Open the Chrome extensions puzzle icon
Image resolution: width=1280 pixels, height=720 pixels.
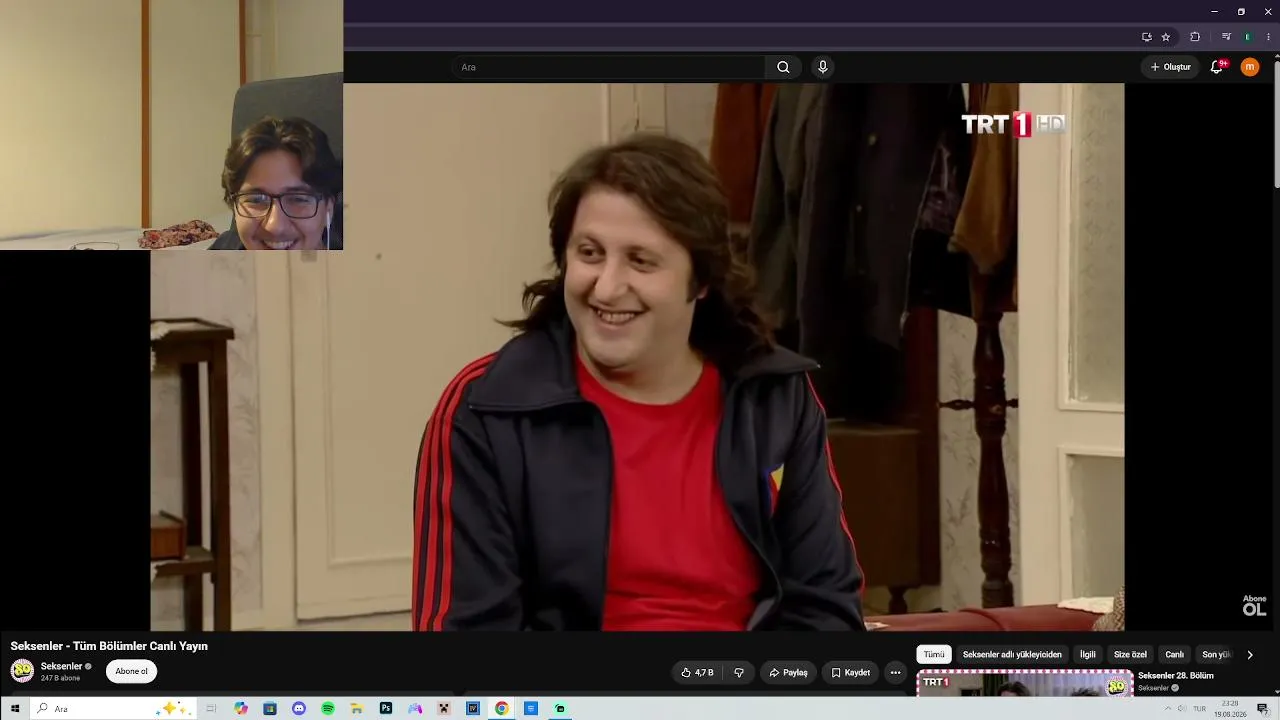[x=1195, y=37]
